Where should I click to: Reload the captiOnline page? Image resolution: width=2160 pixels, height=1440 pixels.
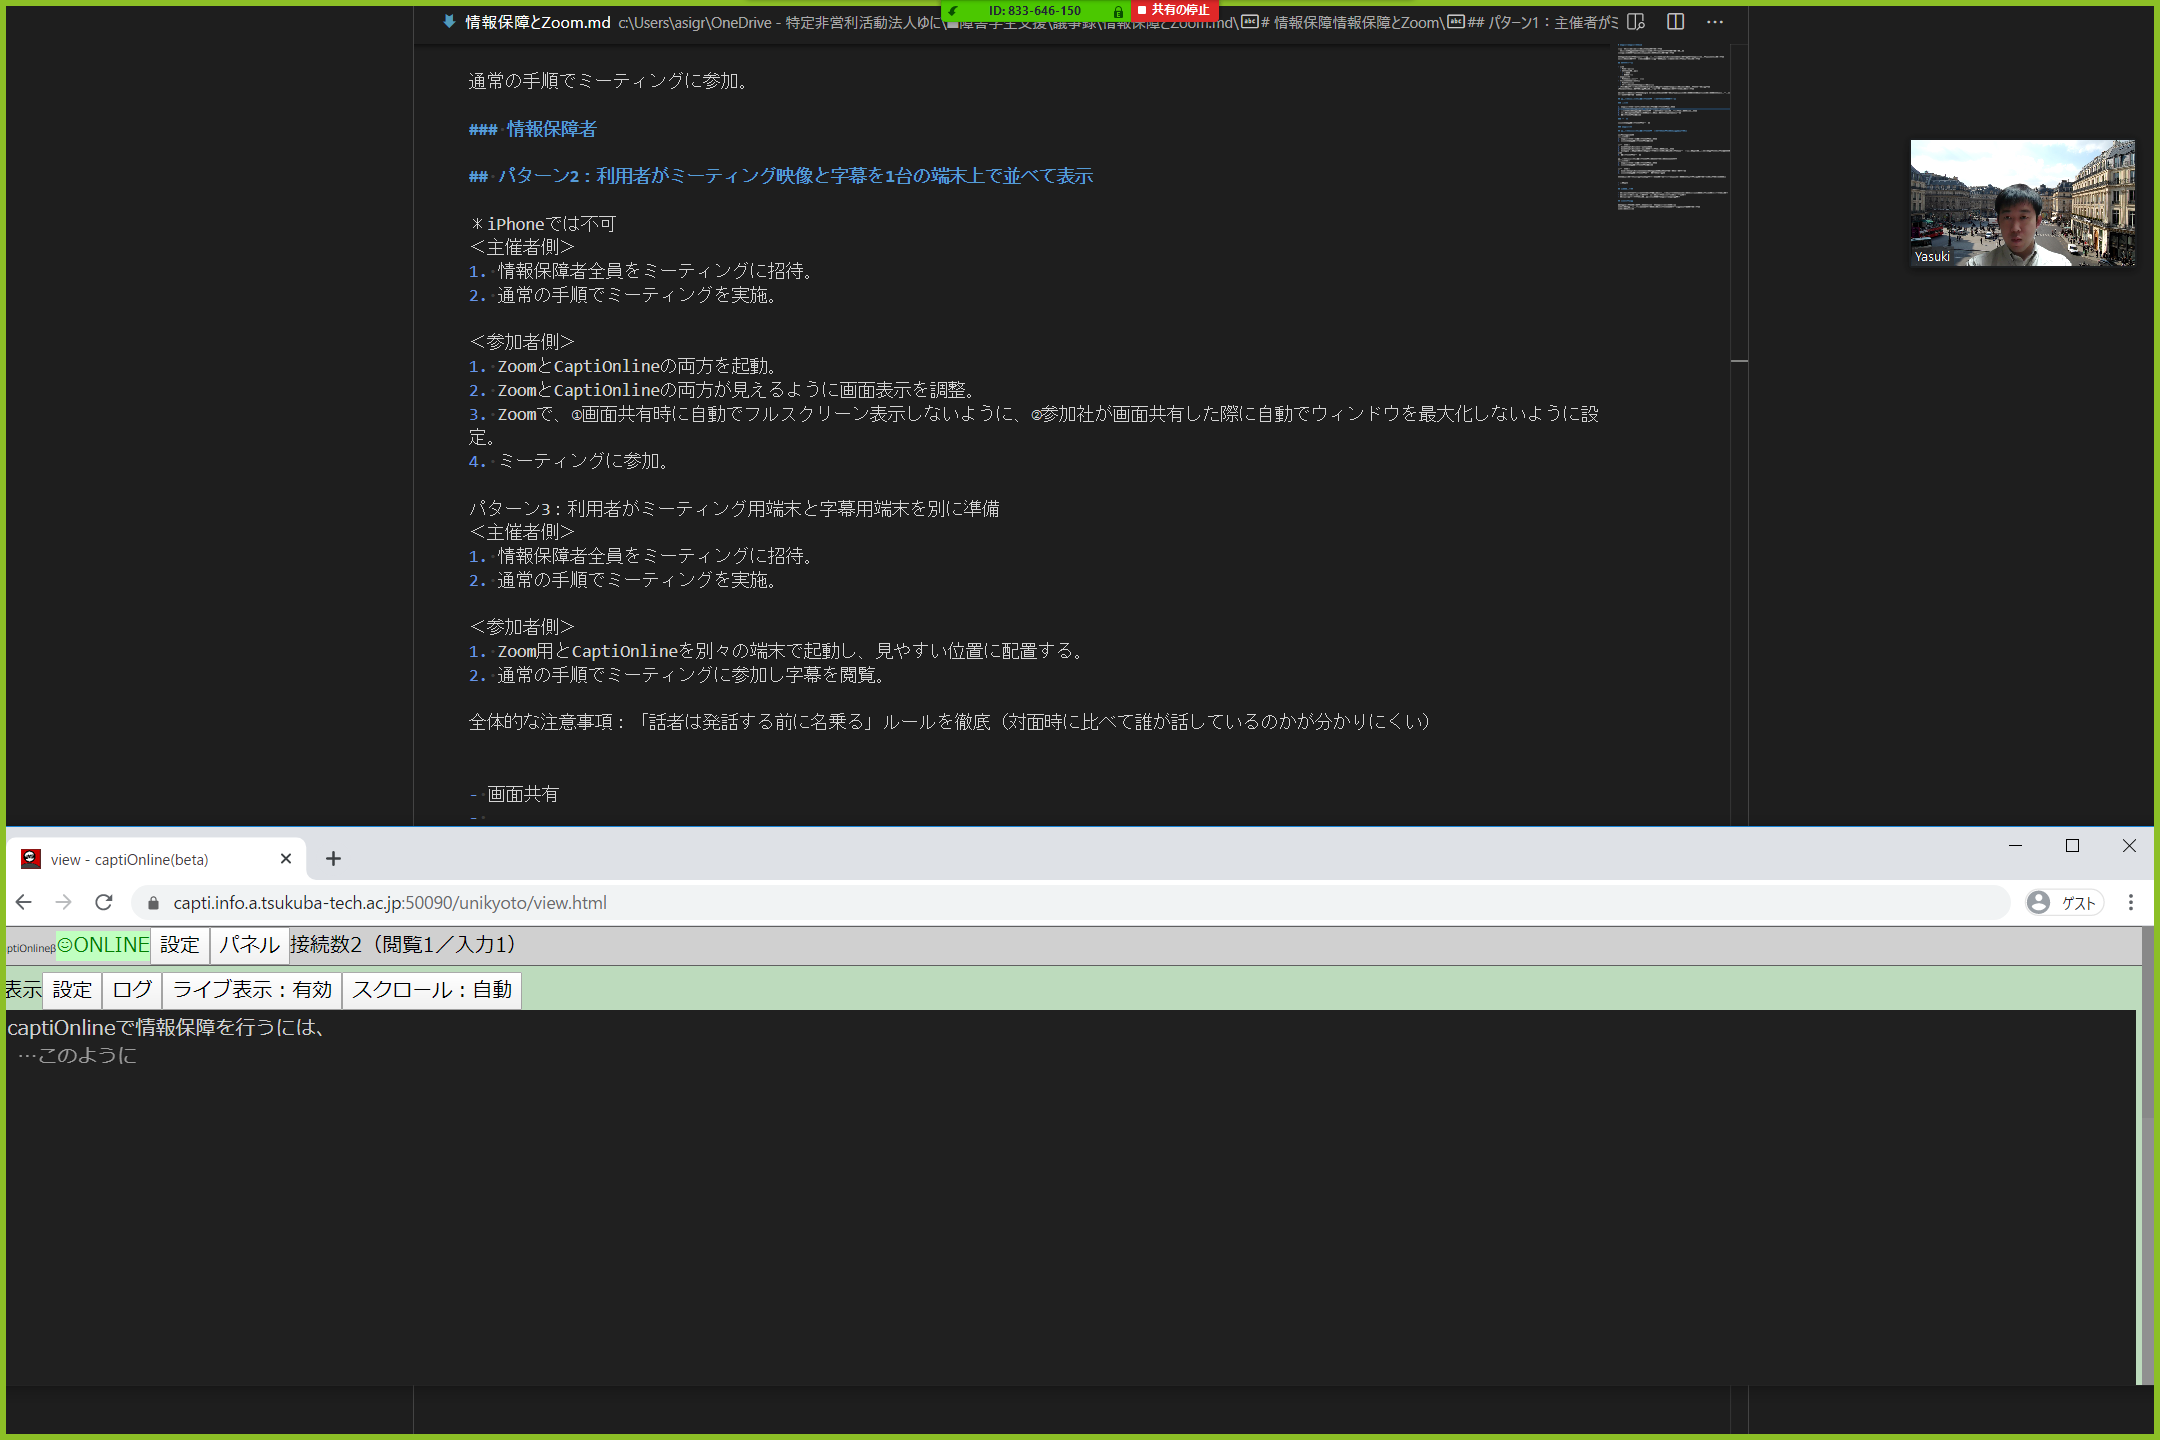click(x=104, y=903)
